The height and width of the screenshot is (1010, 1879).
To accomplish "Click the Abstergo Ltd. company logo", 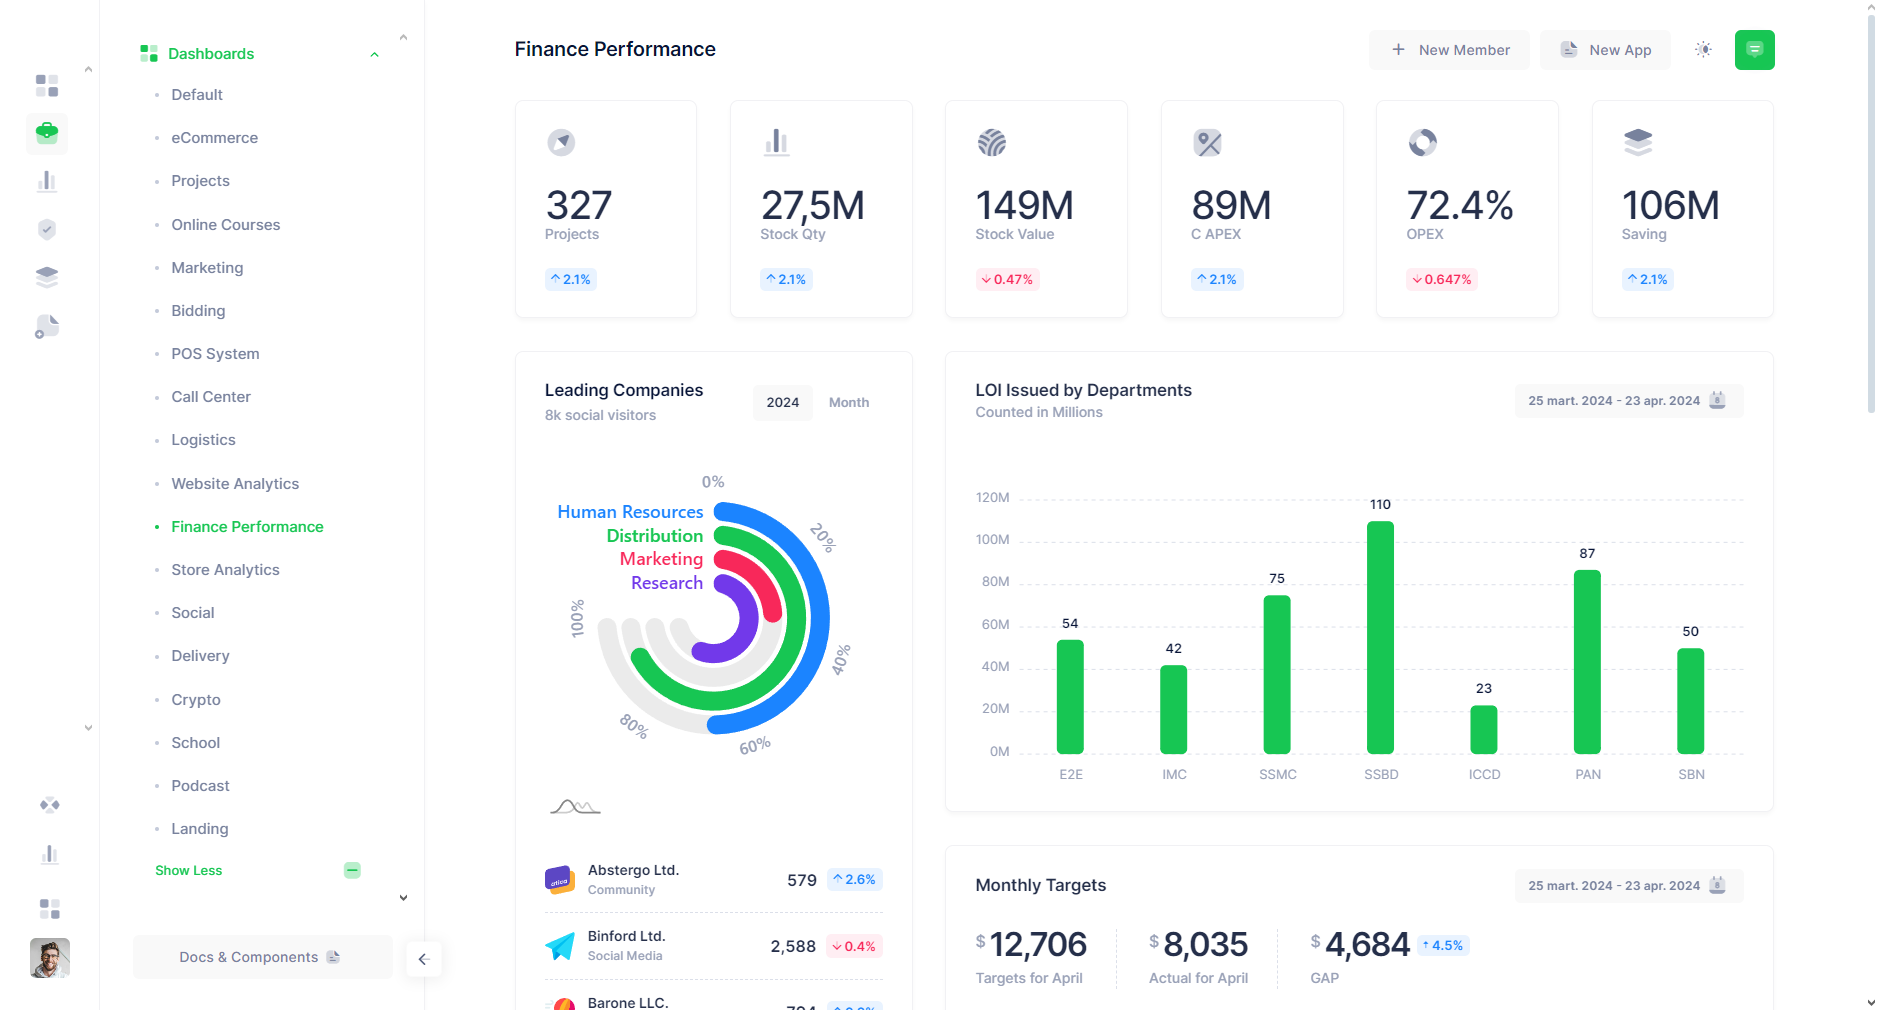I will coord(560,880).
